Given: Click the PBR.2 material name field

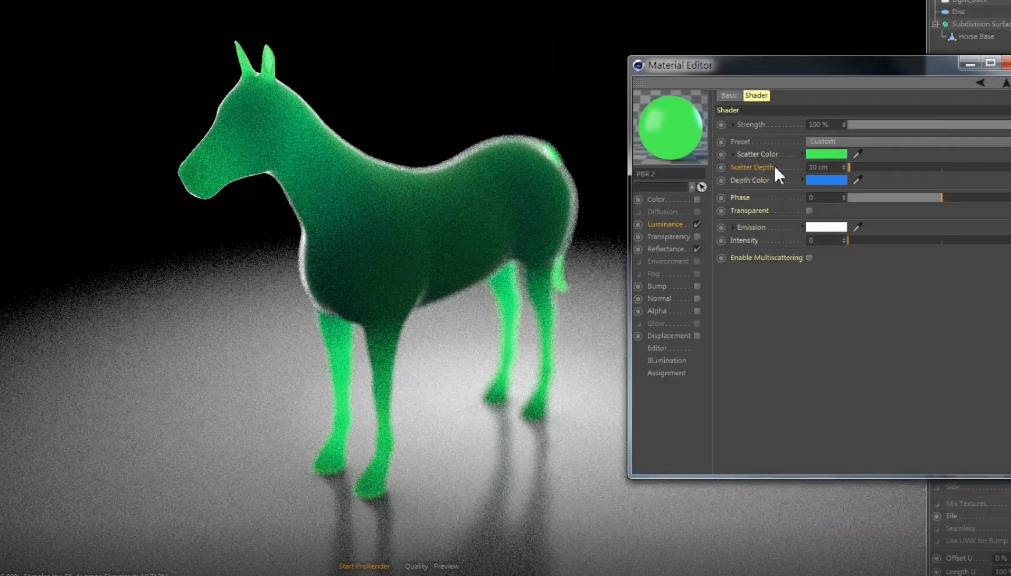Looking at the screenshot, I should click(671, 174).
